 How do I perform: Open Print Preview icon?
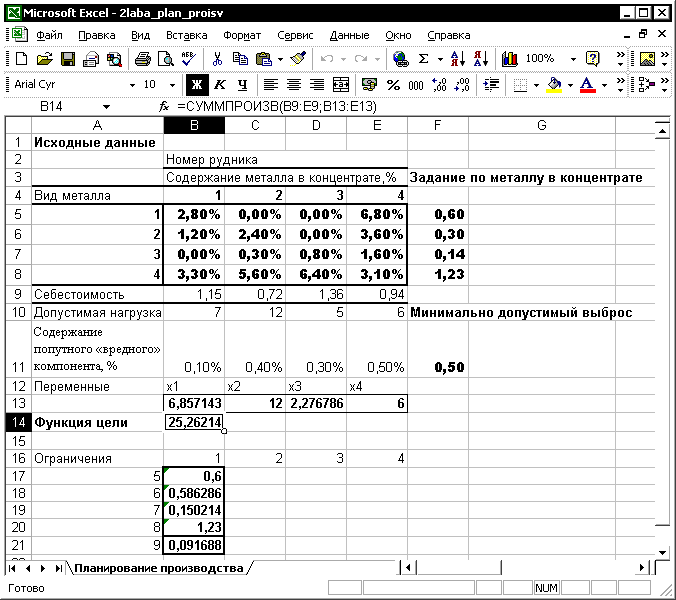(166, 59)
